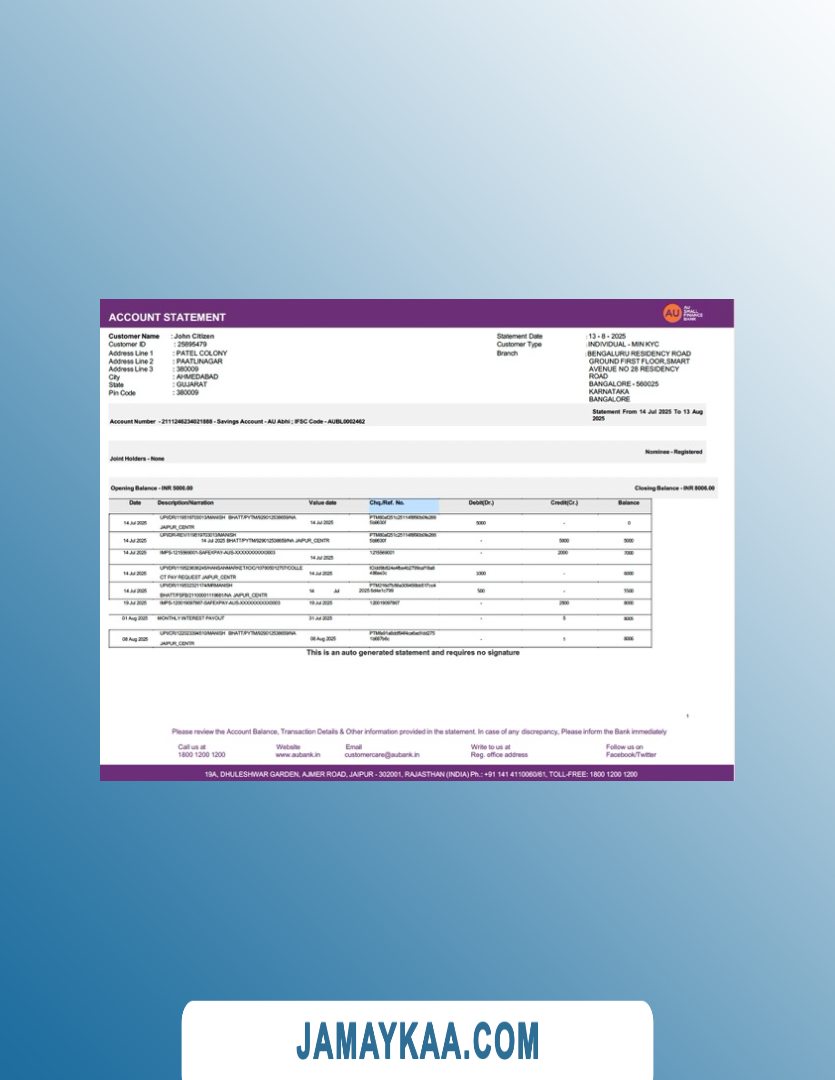Click the Description/Narration column header
Screen dimensions: 835x1080
(x=185, y=503)
